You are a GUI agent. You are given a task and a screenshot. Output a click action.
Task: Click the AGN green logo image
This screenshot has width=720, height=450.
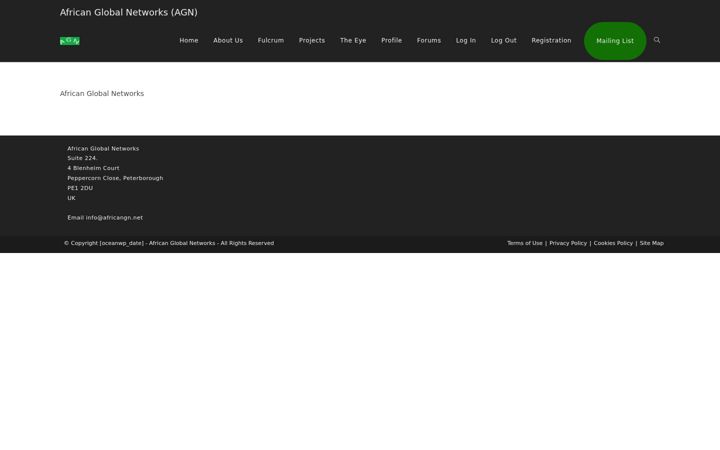tap(70, 41)
